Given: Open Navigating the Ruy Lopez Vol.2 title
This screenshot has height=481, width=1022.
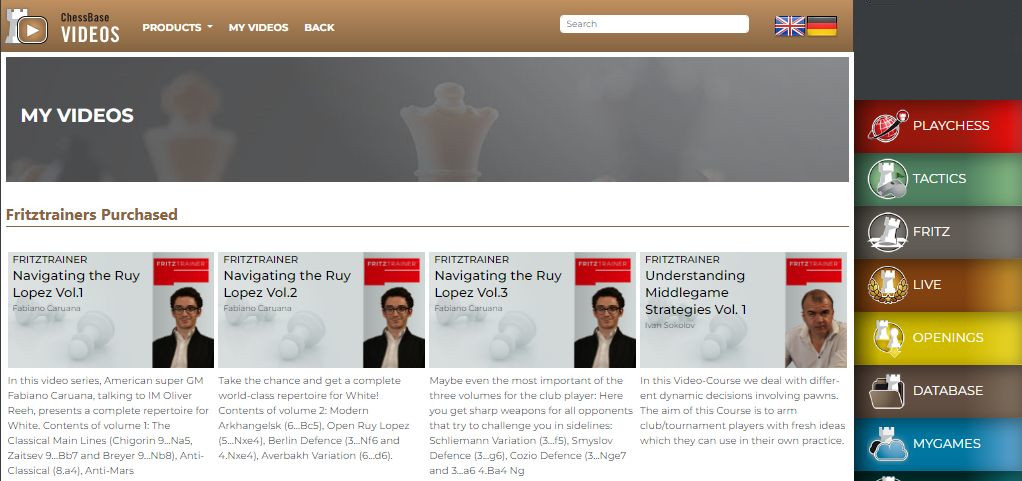Looking at the screenshot, I should 287,284.
